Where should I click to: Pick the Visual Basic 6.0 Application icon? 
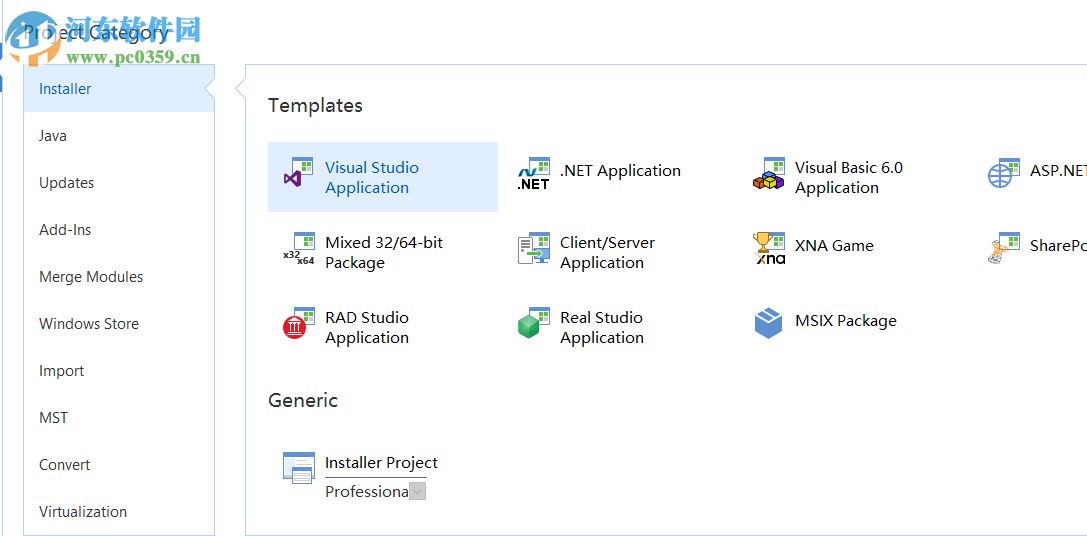769,173
